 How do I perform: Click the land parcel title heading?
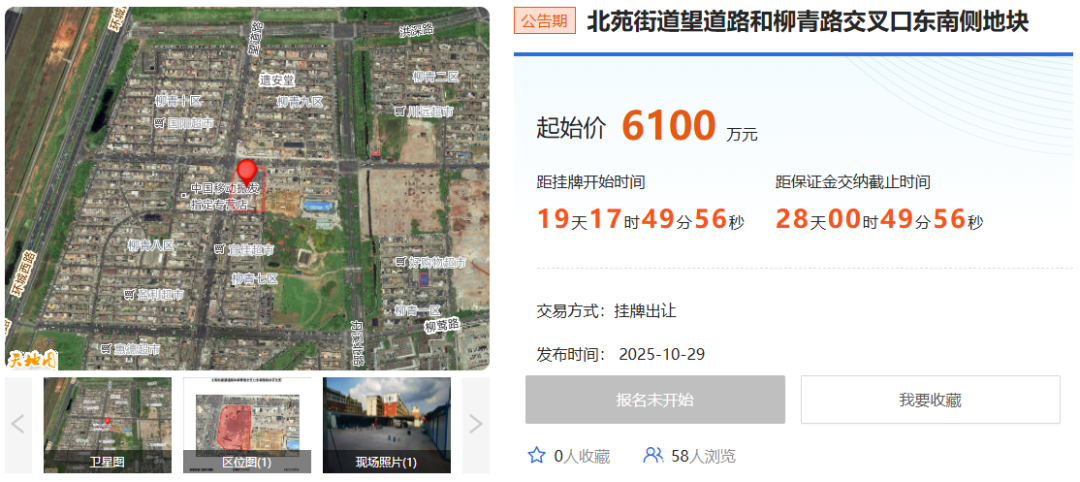(807, 22)
